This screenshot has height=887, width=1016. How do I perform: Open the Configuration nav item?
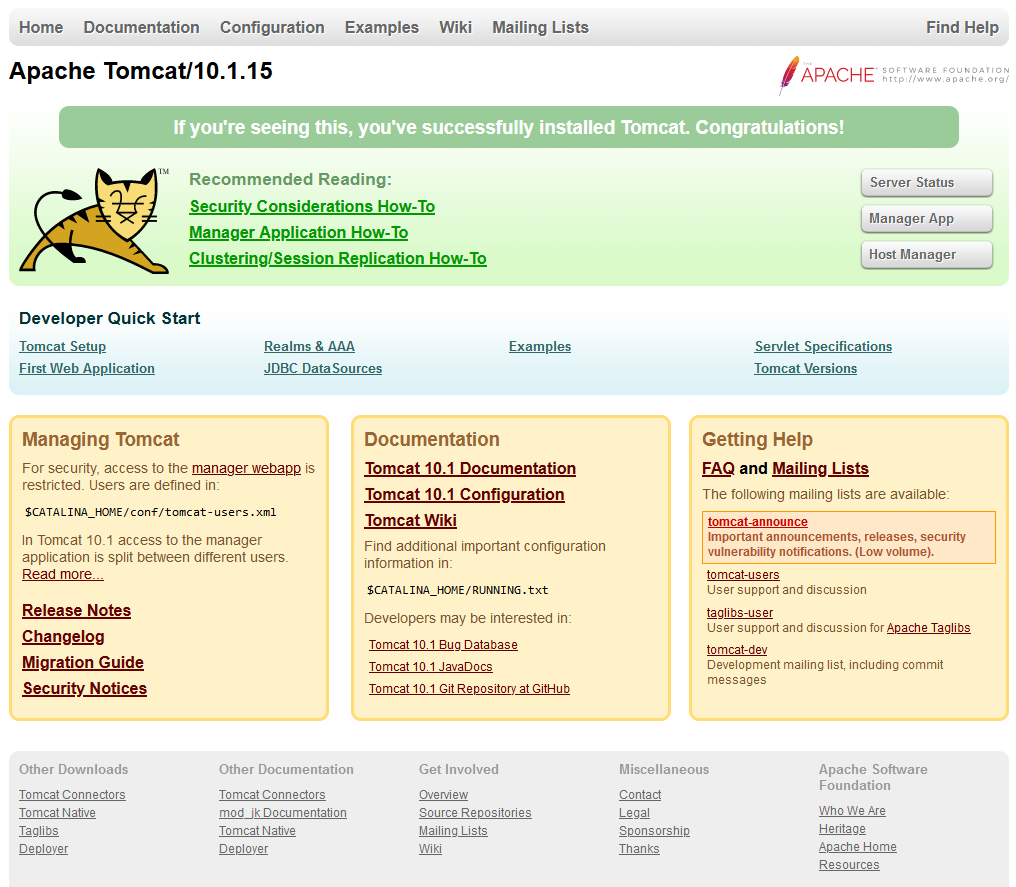point(272,28)
